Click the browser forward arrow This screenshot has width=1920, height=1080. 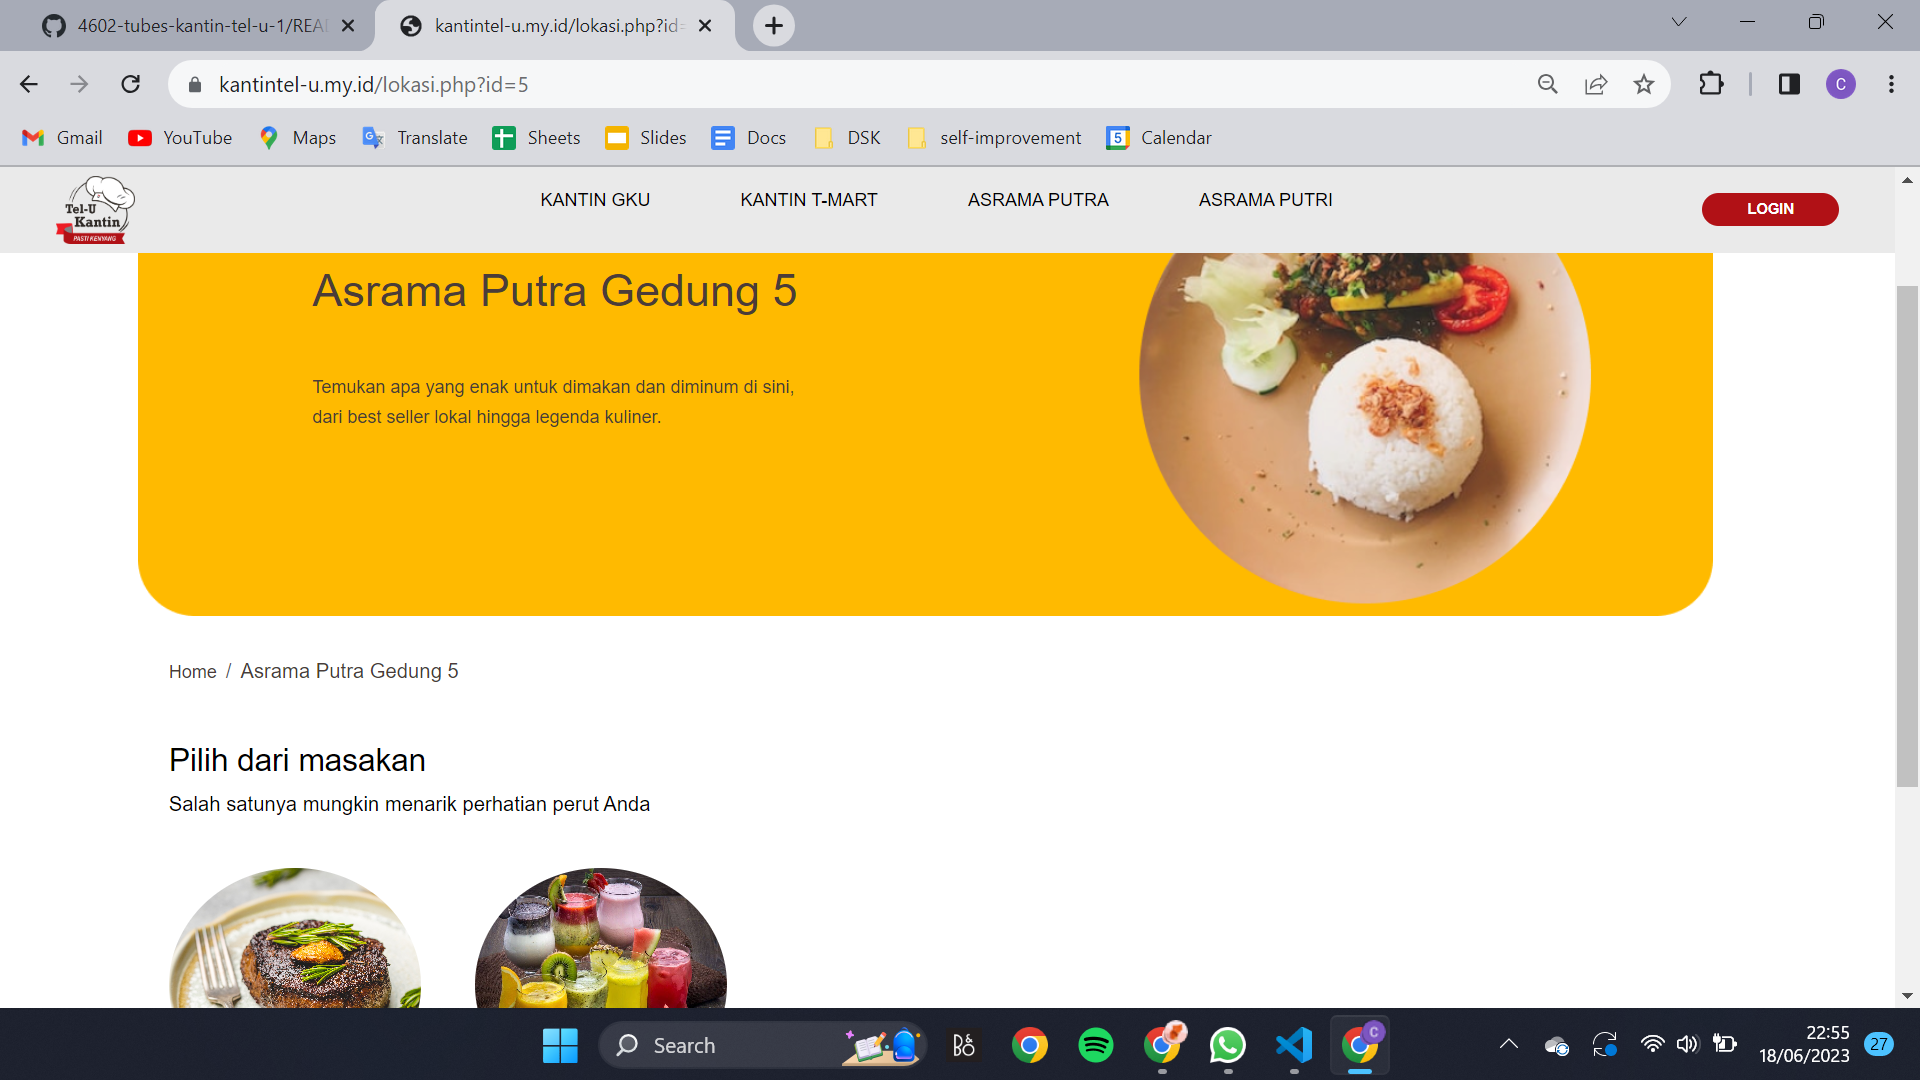(79, 85)
